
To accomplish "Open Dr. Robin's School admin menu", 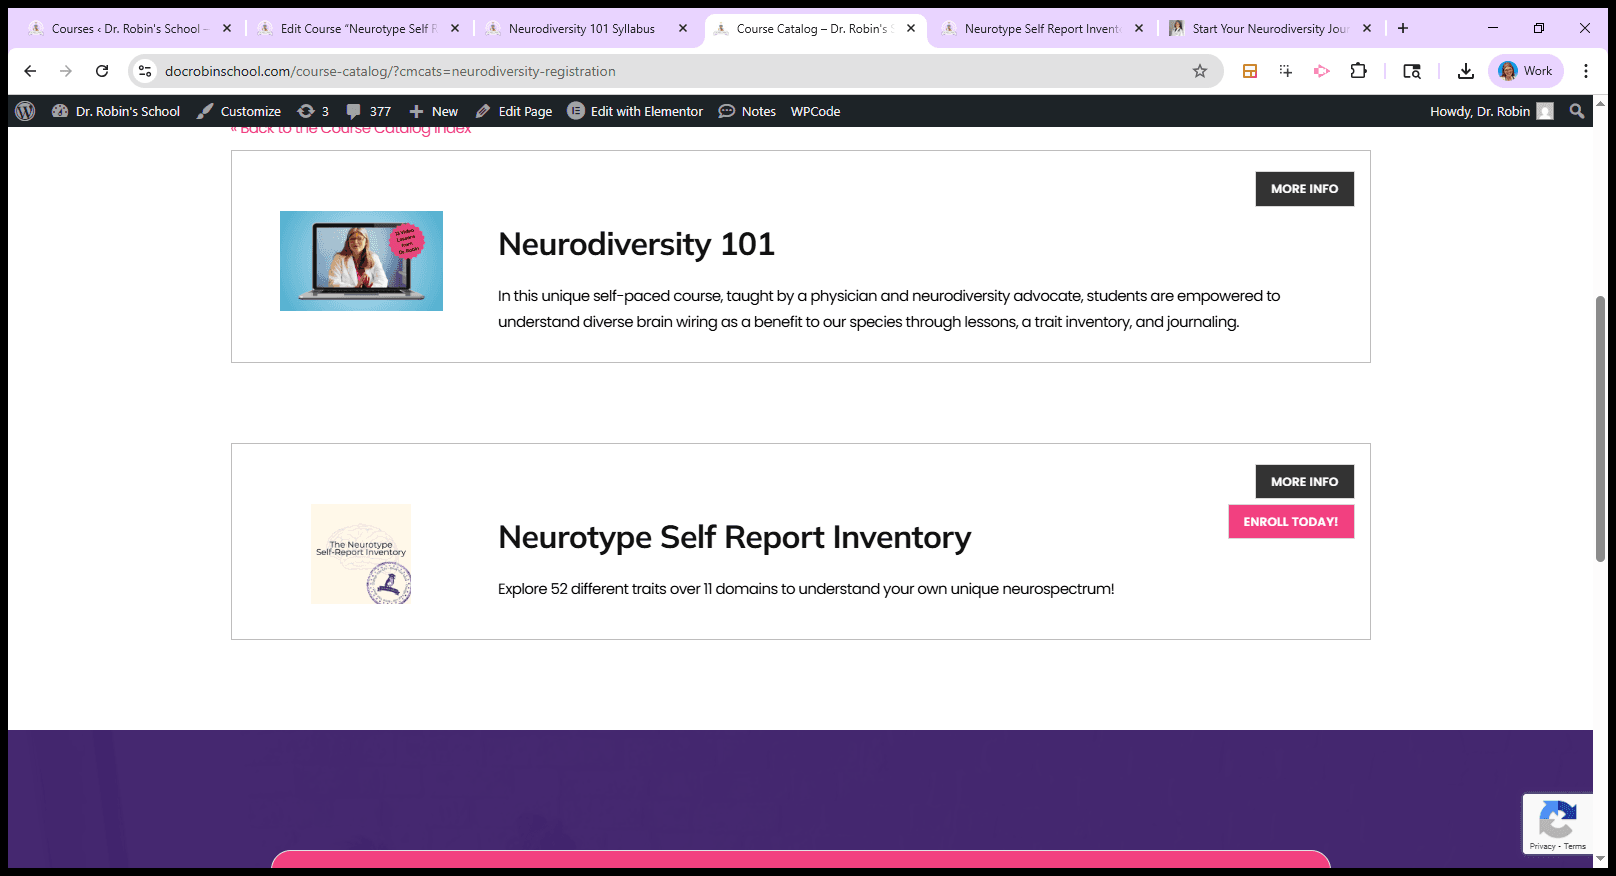I will [x=116, y=111].
